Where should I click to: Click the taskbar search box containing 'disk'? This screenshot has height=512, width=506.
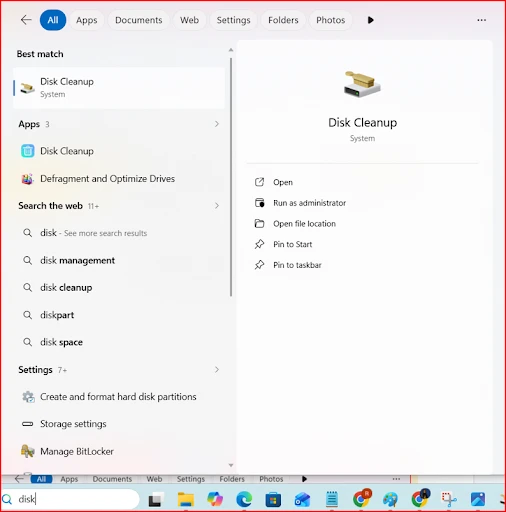pyautogui.click(x=70, y=499)
